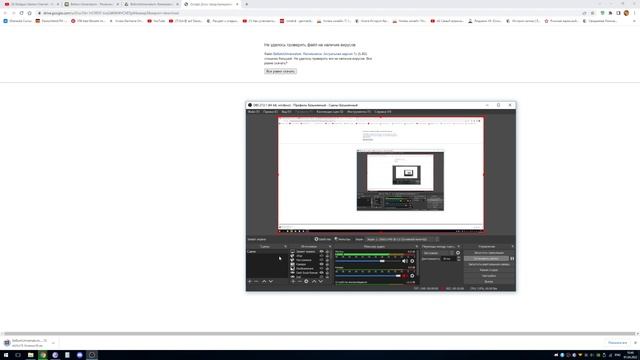Open source properties via the gear under Sources
The width and height of the screenshot is (640, 360).
coord(306,281)
